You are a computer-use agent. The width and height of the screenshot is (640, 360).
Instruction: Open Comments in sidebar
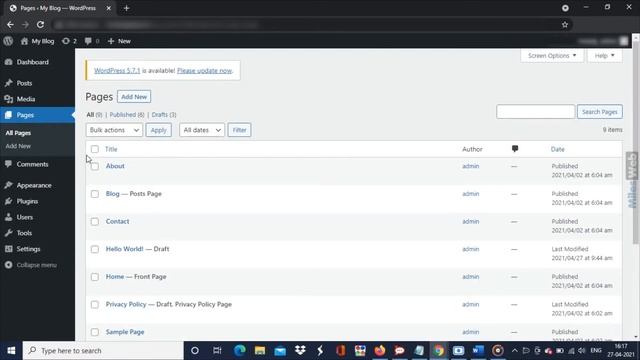[32, 164]
